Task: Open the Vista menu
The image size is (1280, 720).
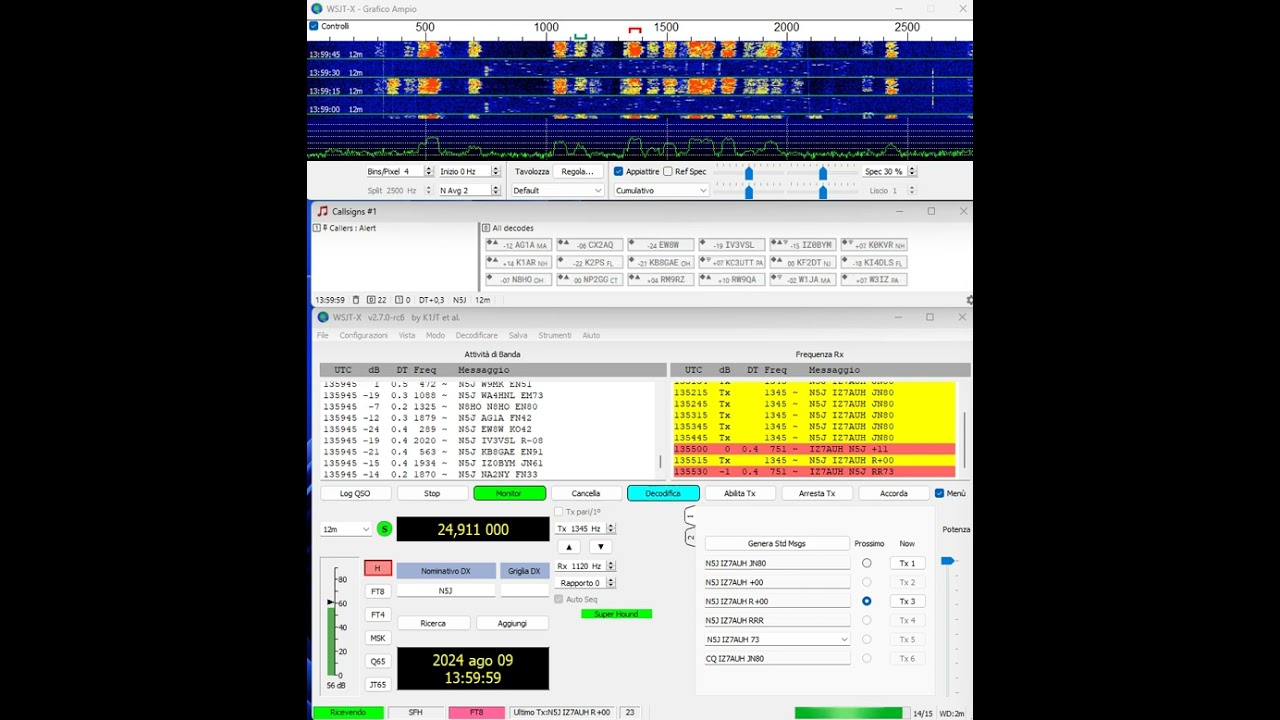Action: coord(407,335)
